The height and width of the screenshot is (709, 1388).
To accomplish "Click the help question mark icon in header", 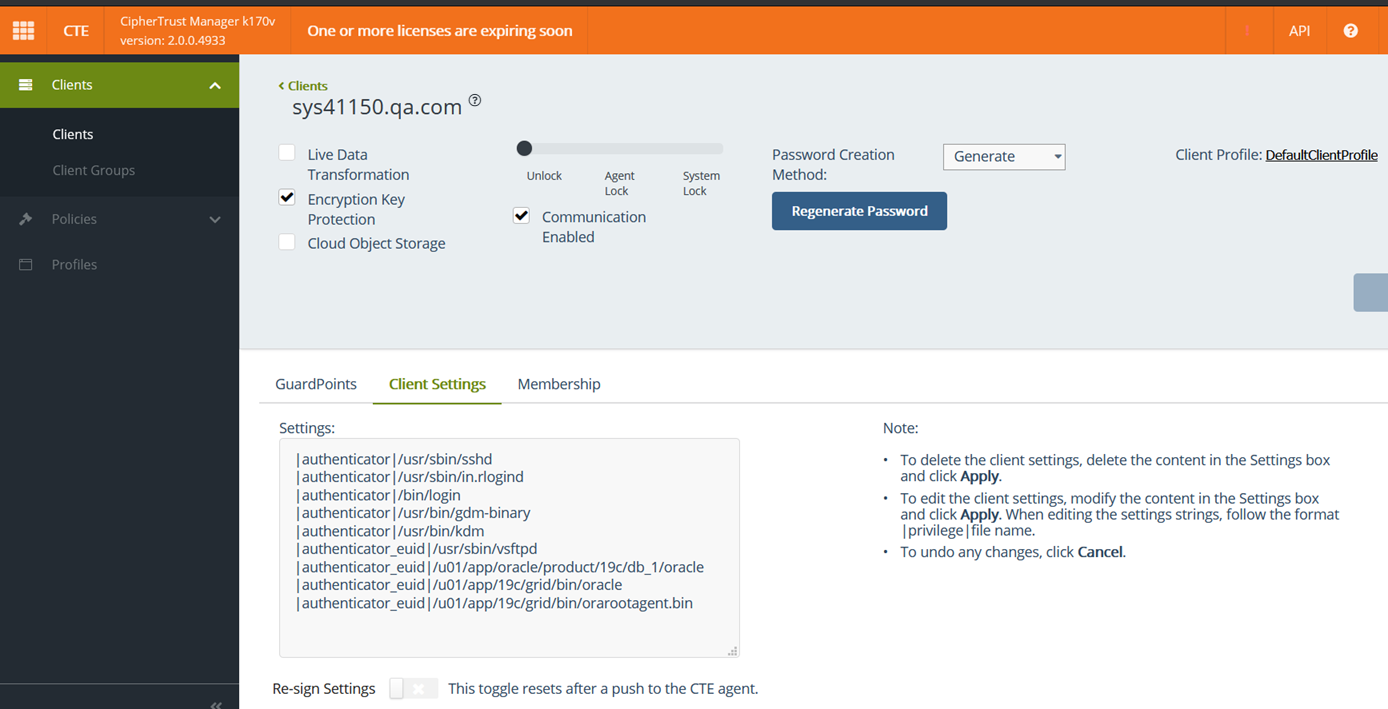I will point(1350,30).
